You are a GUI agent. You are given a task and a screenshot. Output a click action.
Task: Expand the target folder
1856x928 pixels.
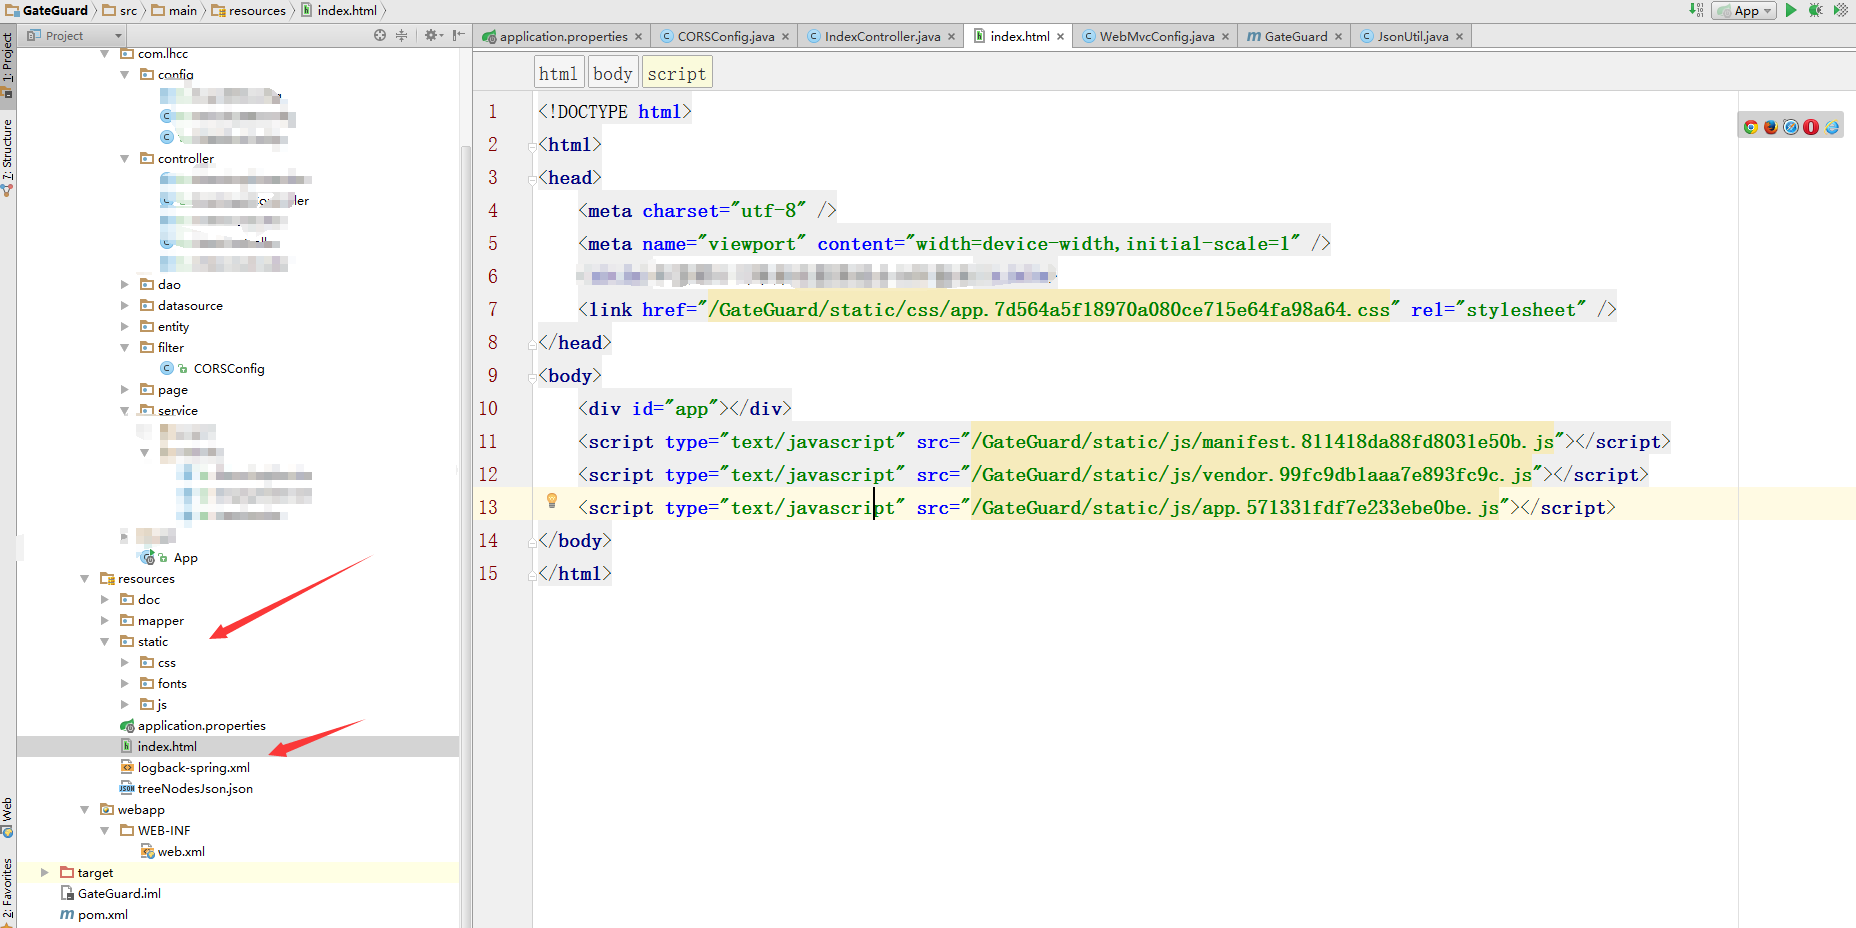point(44,873)
